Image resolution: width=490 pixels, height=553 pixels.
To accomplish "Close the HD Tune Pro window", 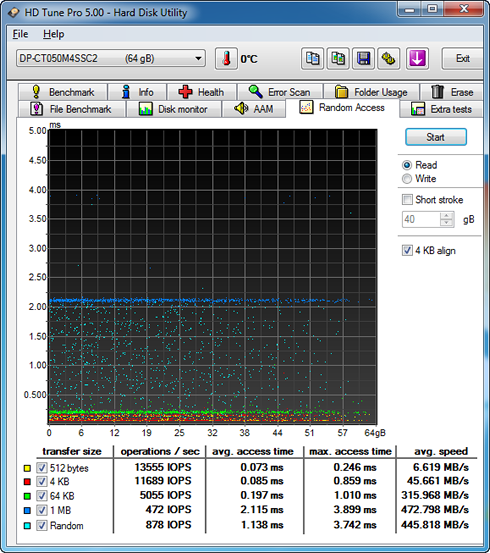I will [x=464, y=9].
